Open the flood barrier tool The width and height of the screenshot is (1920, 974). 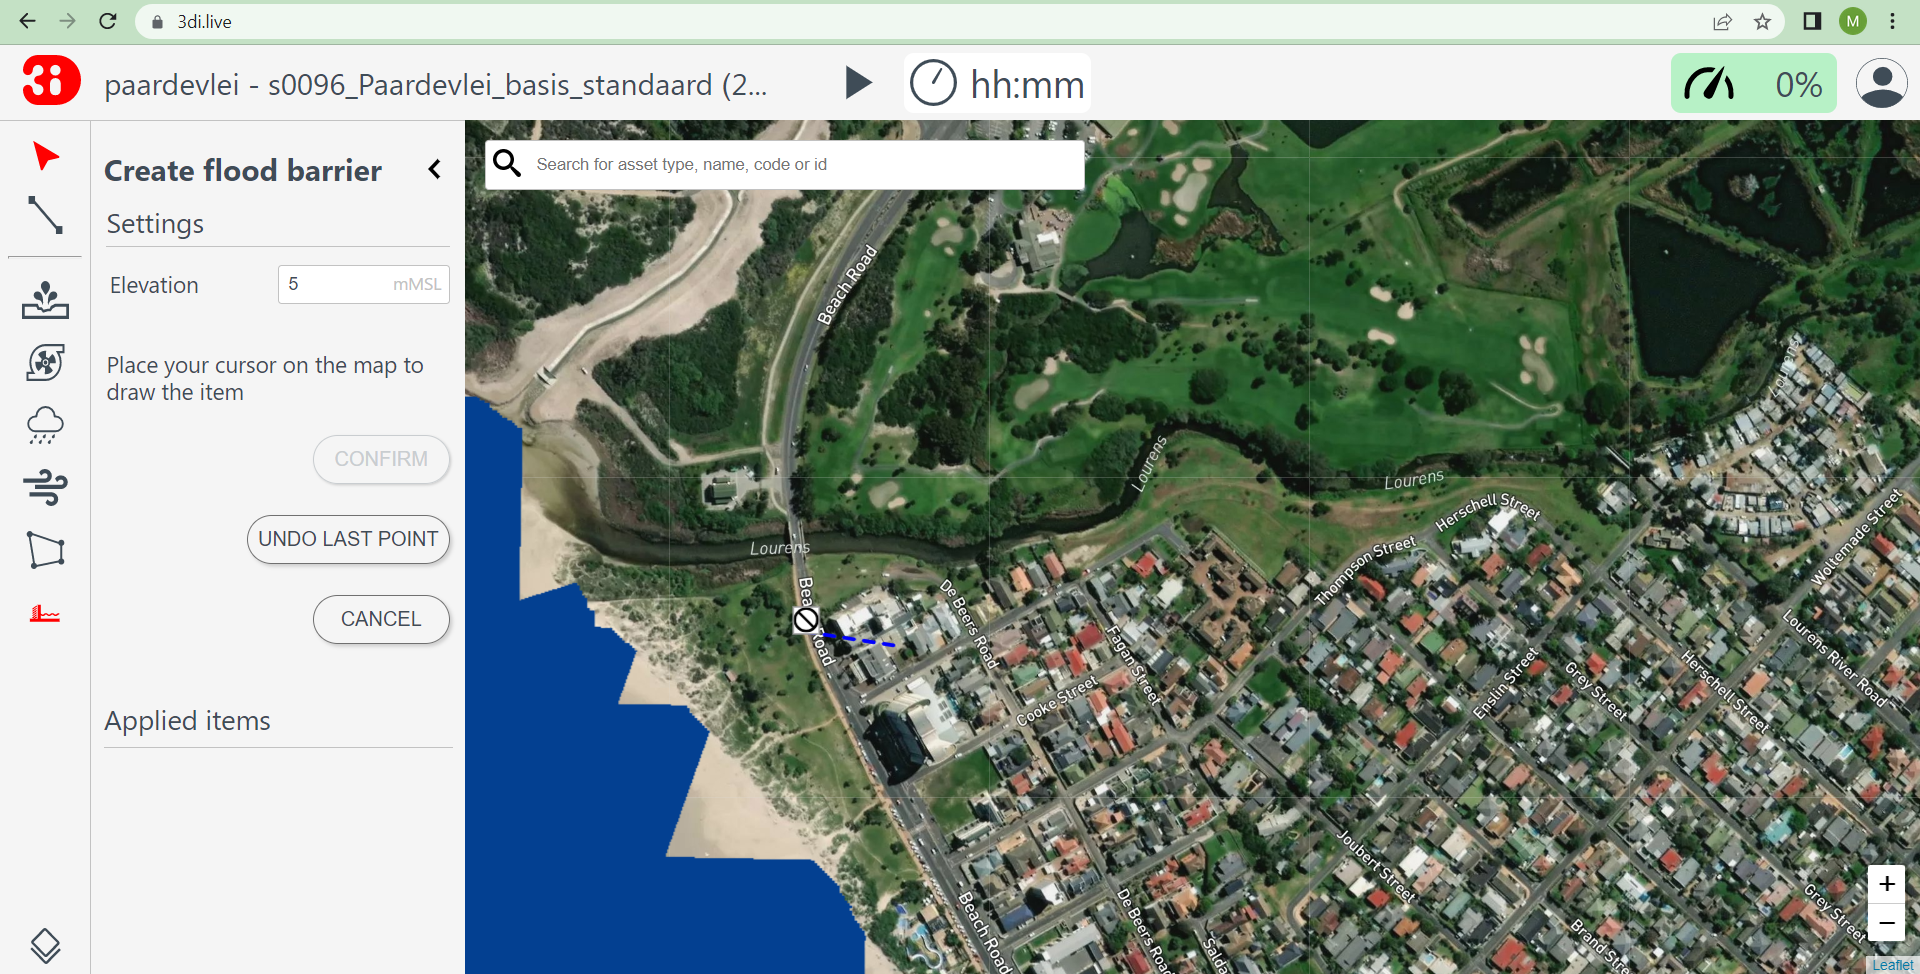(x=44, y=613)
